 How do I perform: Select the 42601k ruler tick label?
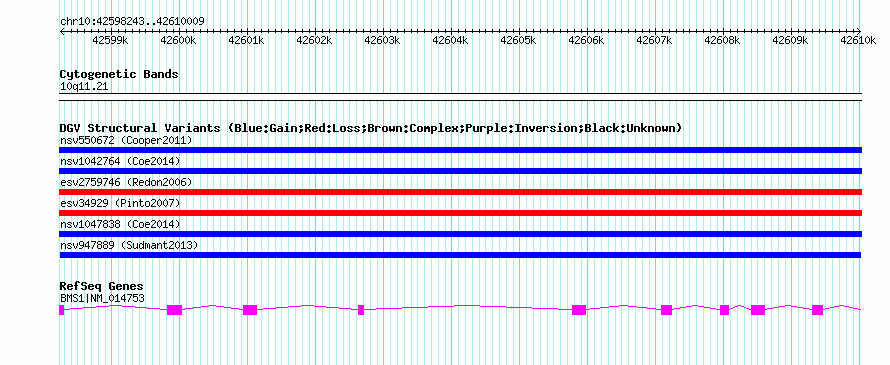tap(246, 40)
